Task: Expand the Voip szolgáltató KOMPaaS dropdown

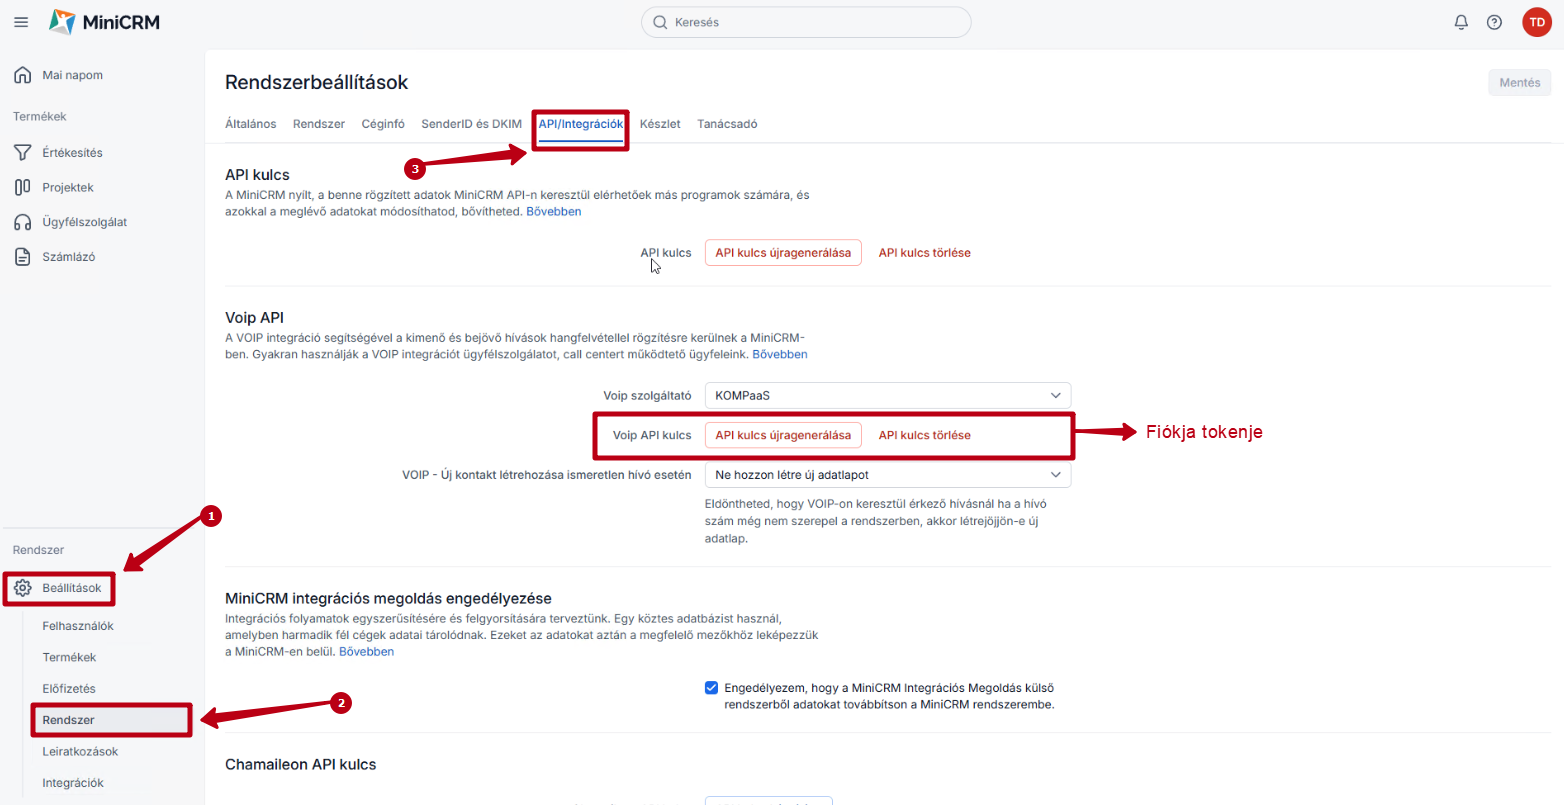Action: pyautogui.click(x=888, y=395)
